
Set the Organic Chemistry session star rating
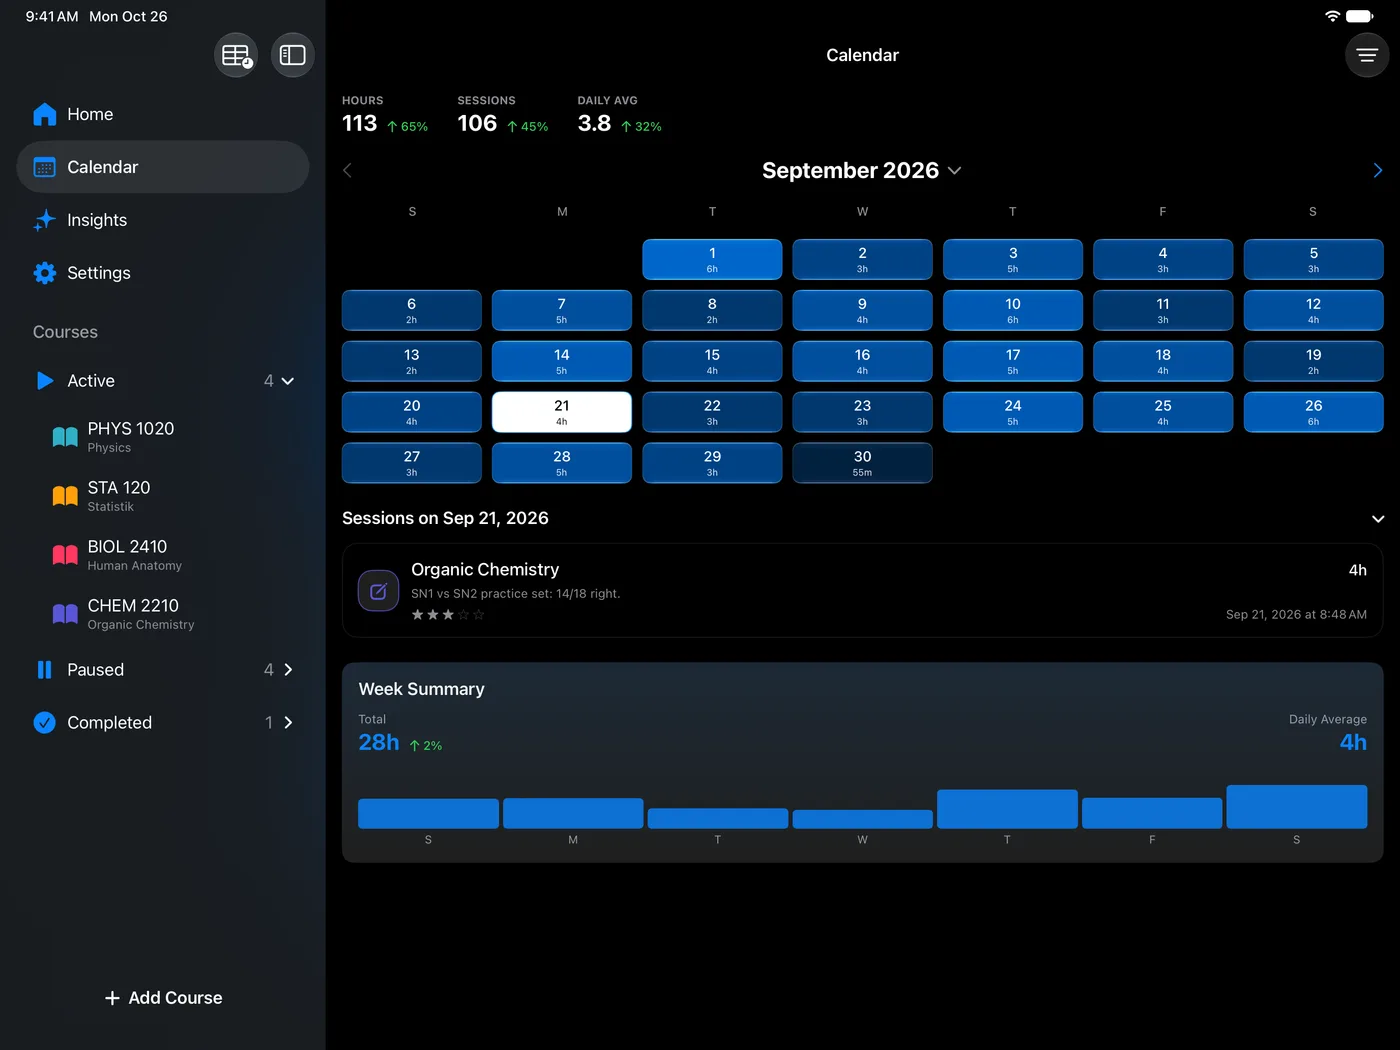pyautogui.click(x=448, y=615)
